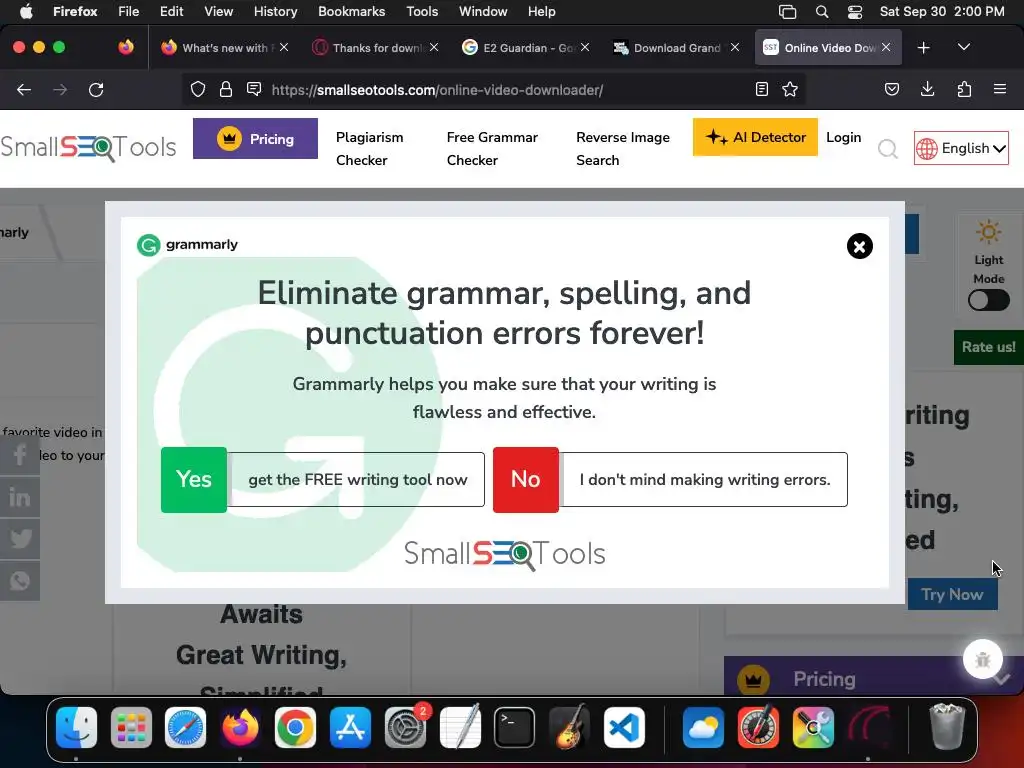
Task: Open the Apple menu
Action: 26,12
